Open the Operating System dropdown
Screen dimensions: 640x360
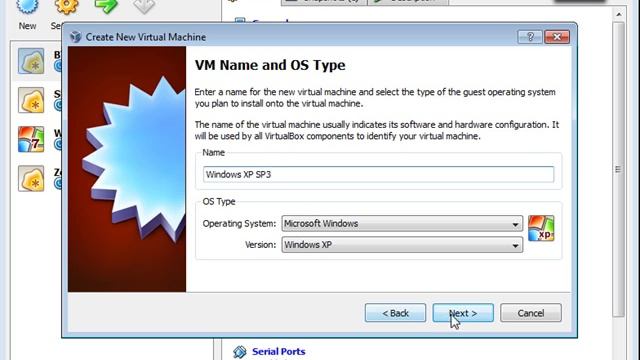coord(402,224)
